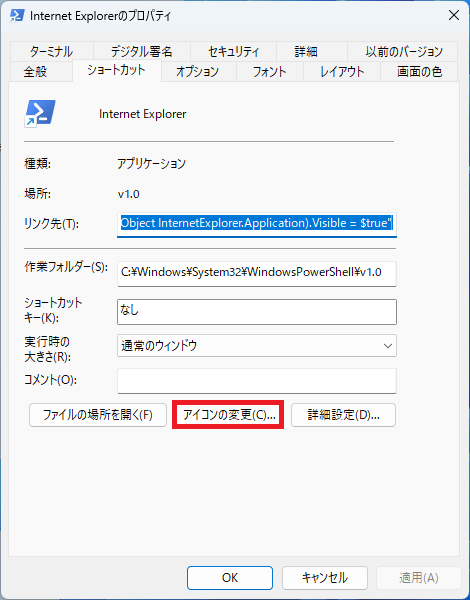Open the ターミナル tab
Image resolution: width=470 pixels, height=600 pixels.
point(52,51)
